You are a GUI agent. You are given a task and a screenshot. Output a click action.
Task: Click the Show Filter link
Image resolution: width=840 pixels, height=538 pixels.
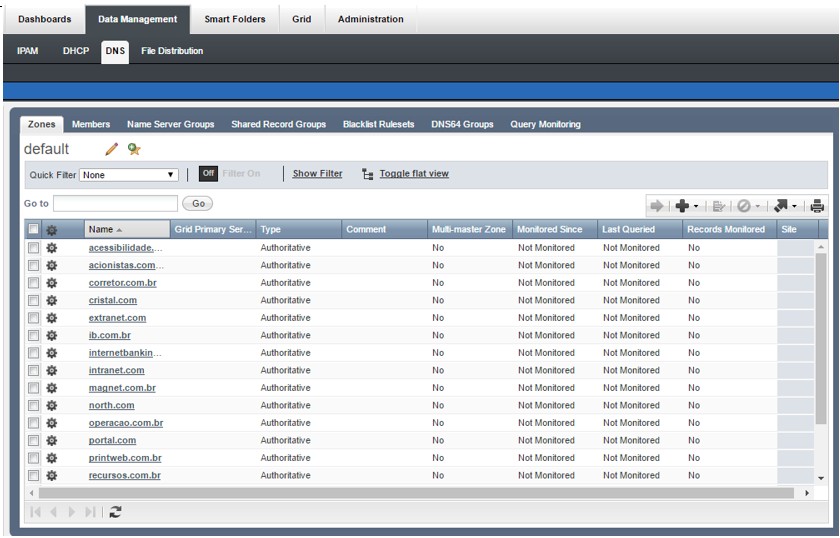click(317, 174)
